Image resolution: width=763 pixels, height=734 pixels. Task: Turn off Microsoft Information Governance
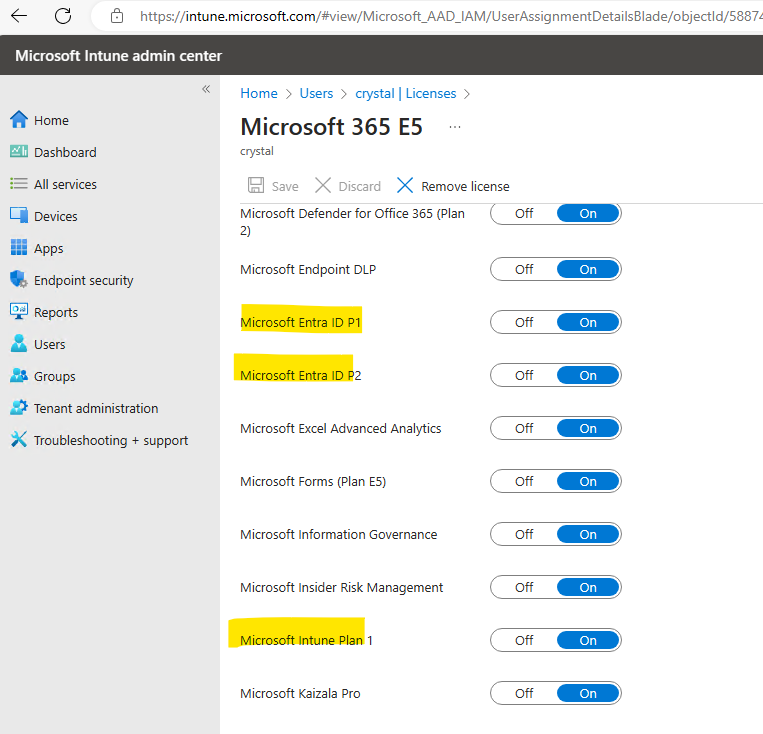tap(524, 535)
